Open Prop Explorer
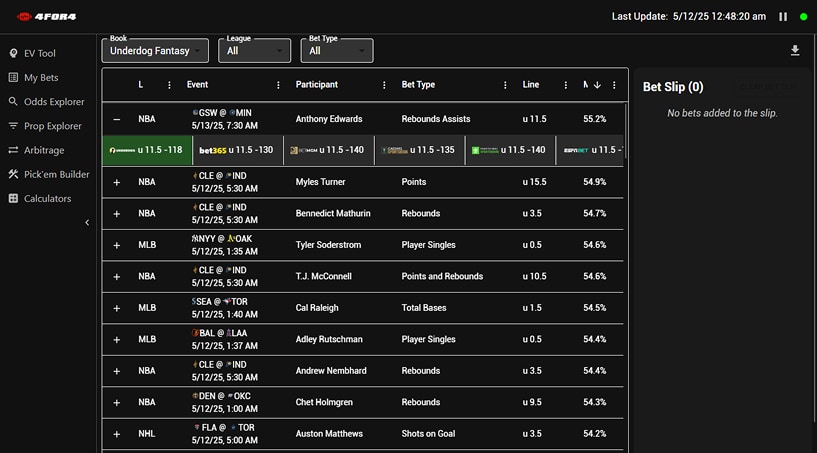 tap(45, 126)
